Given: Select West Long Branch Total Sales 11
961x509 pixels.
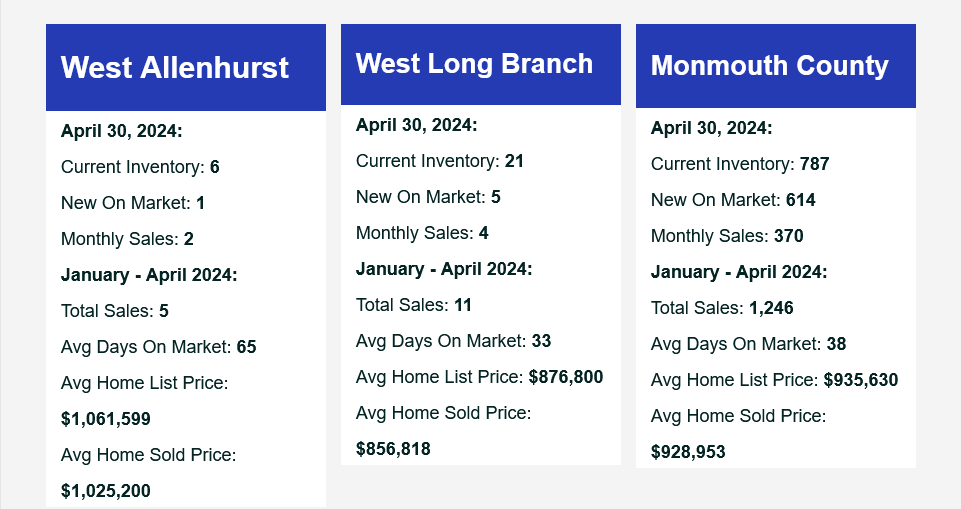Looking at the screenshot, I should (414, 305).
